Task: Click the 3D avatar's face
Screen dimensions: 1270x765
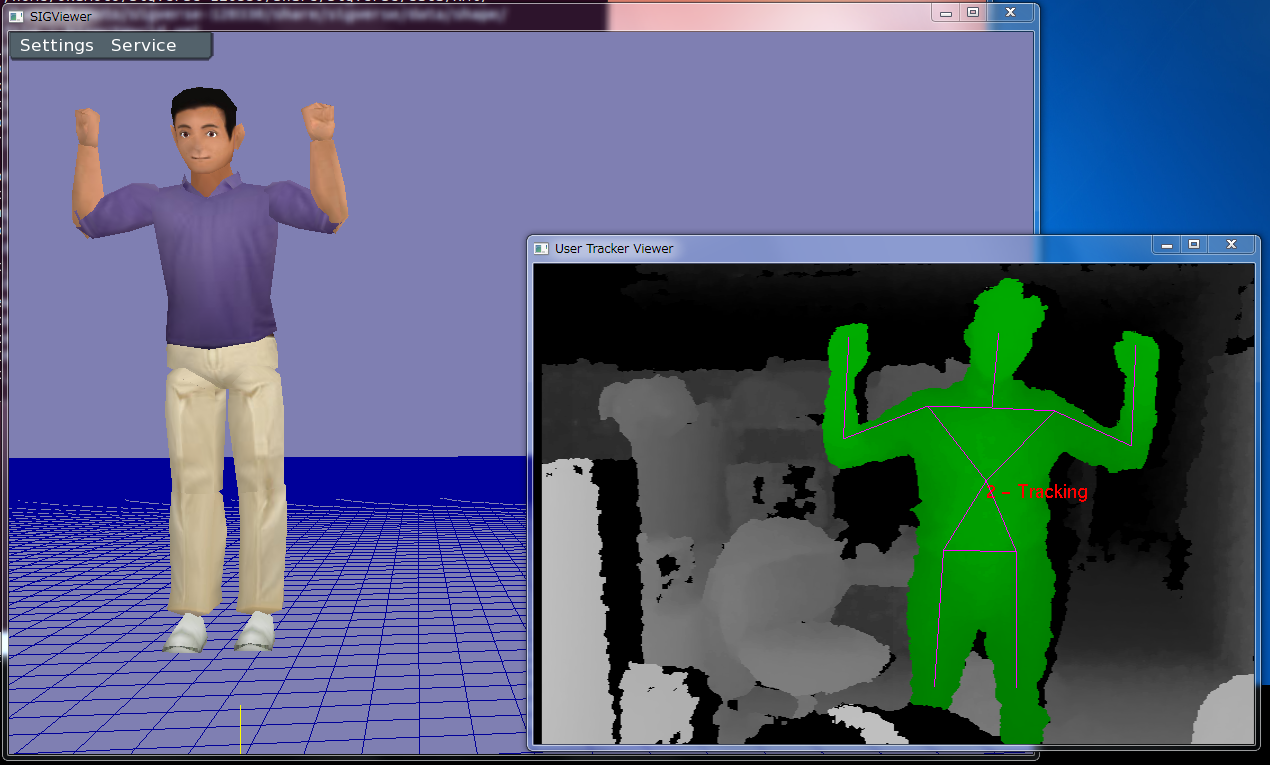Action: pyautogui.click(x=201, y=140)
